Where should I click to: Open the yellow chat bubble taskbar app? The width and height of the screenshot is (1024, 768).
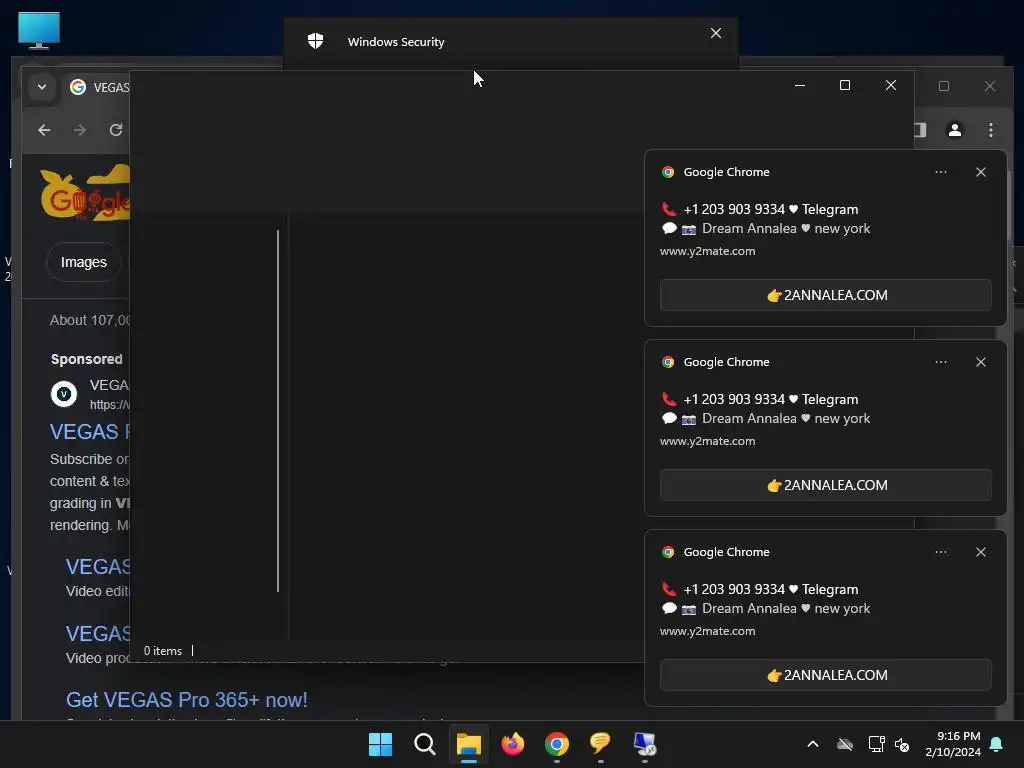600,743
